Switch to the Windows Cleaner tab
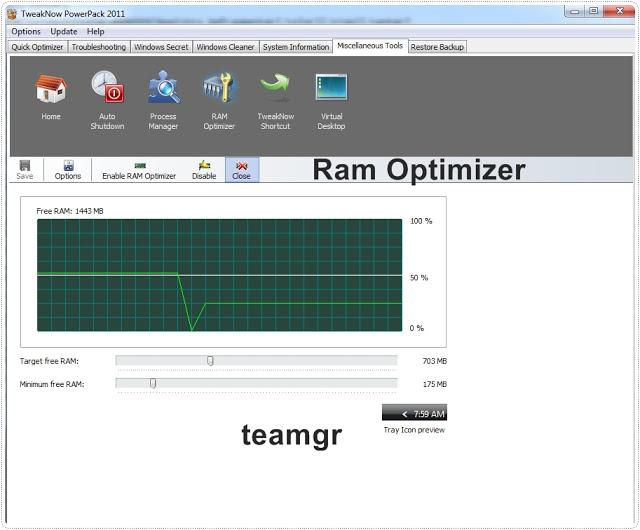 pos(225,47)
